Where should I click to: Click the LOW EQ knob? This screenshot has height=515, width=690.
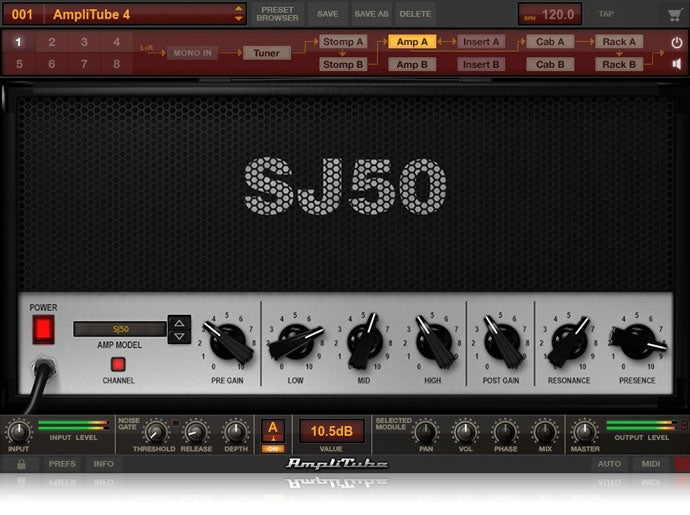(296, 342)
